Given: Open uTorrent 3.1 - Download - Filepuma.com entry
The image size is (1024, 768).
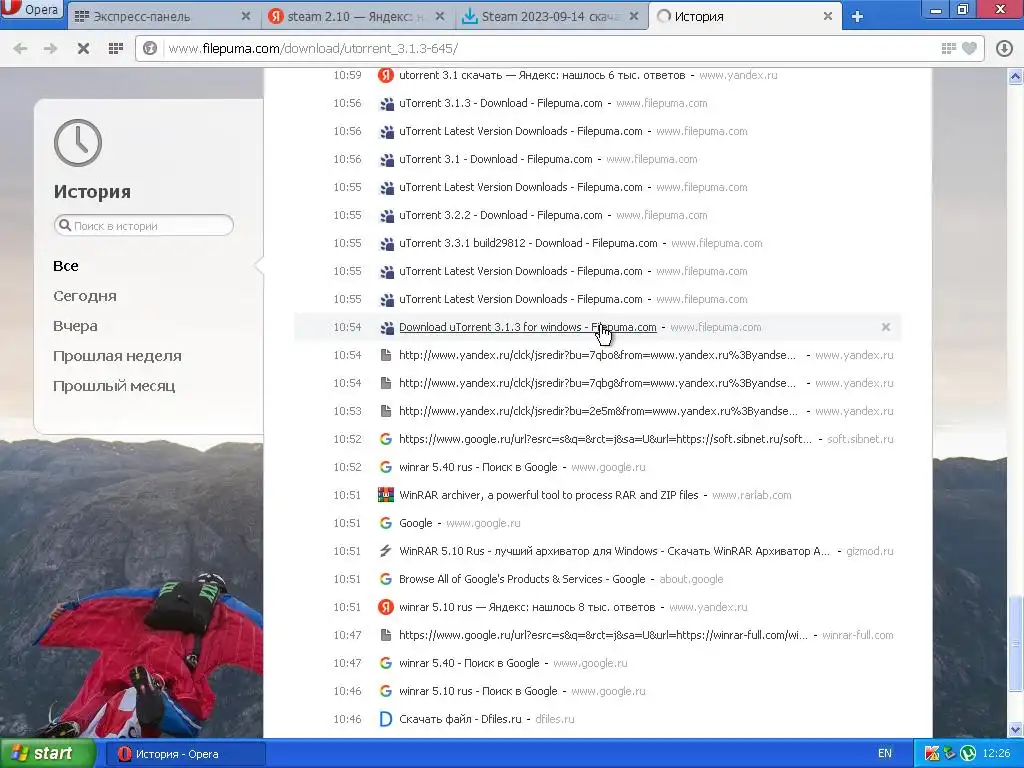Looking at the screenshot, I should point(496,159).
